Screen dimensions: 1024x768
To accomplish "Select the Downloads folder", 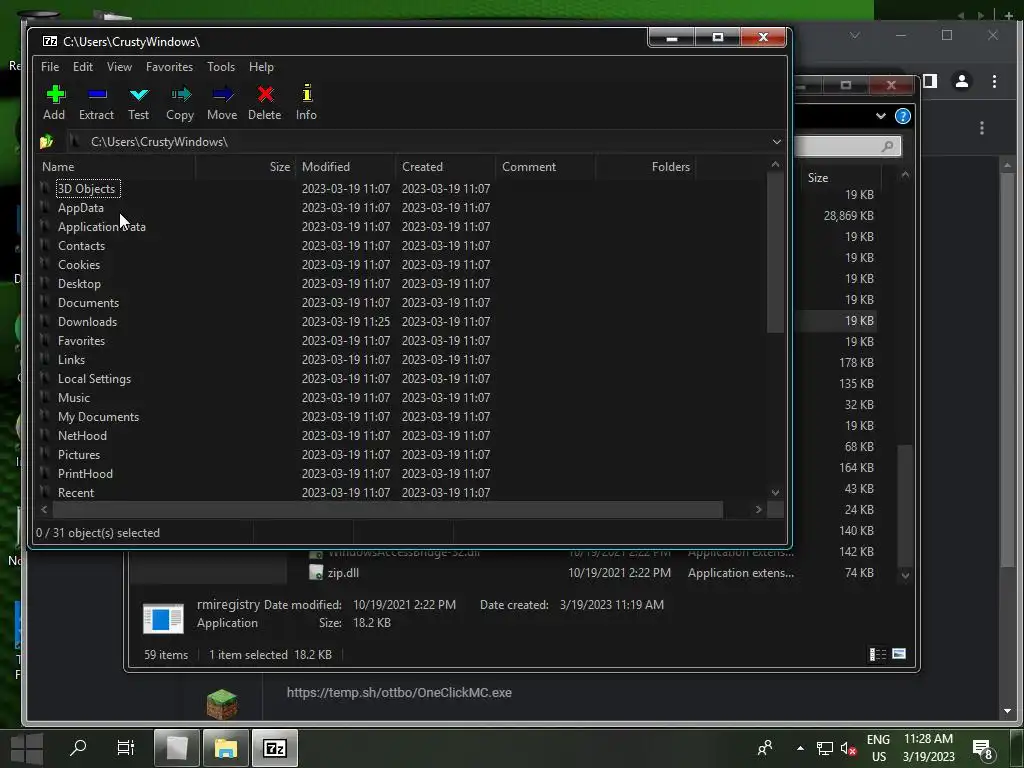I will 88,321.
